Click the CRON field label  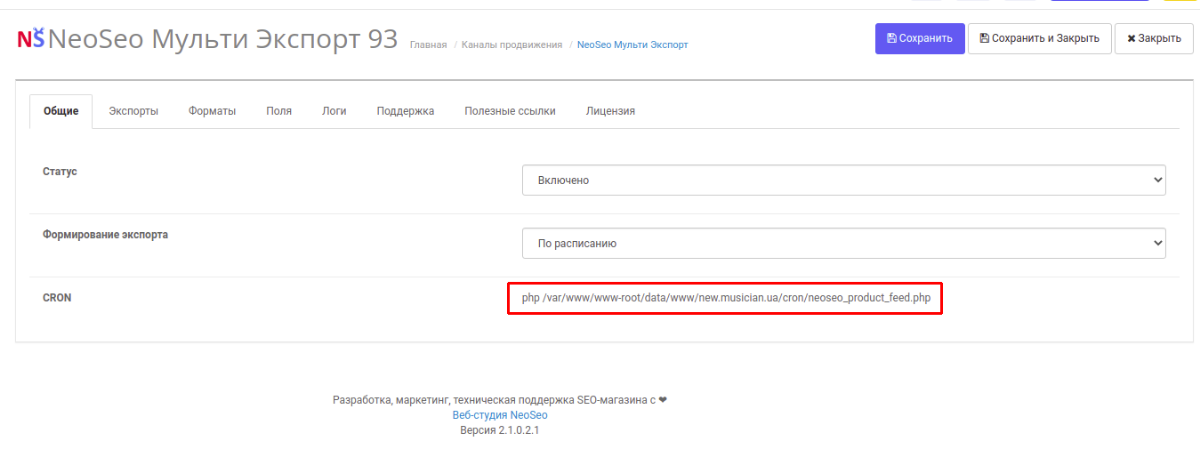click(x=56, y=298)
